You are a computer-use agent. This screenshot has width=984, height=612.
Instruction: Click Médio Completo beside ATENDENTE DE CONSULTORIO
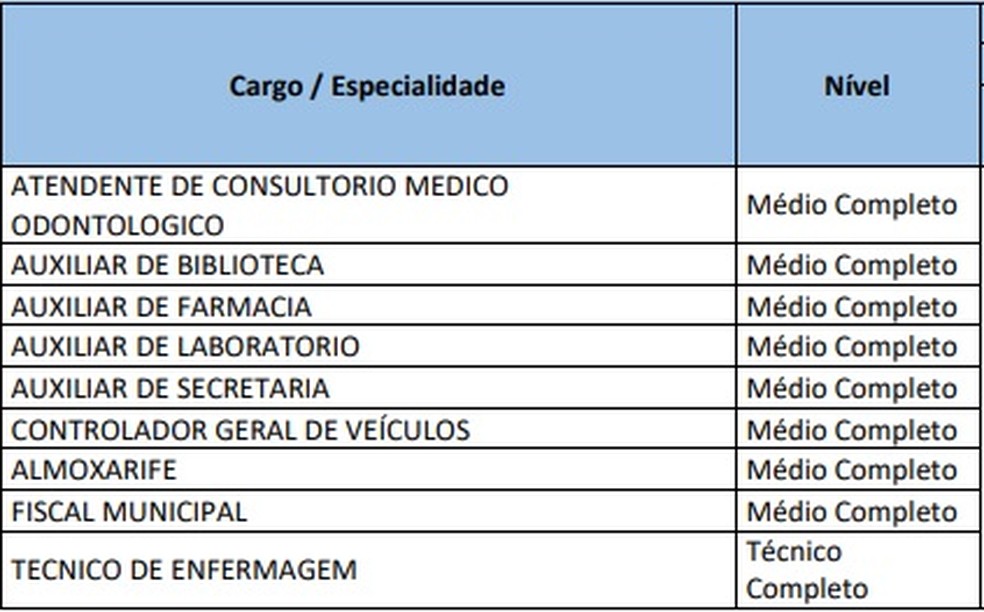pos(852,205)
